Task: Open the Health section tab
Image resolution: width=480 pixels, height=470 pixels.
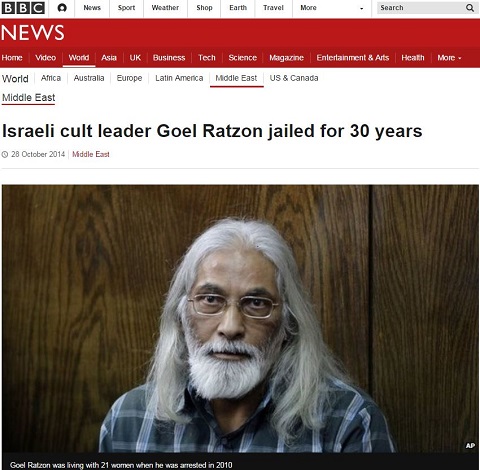Action: 413,58
